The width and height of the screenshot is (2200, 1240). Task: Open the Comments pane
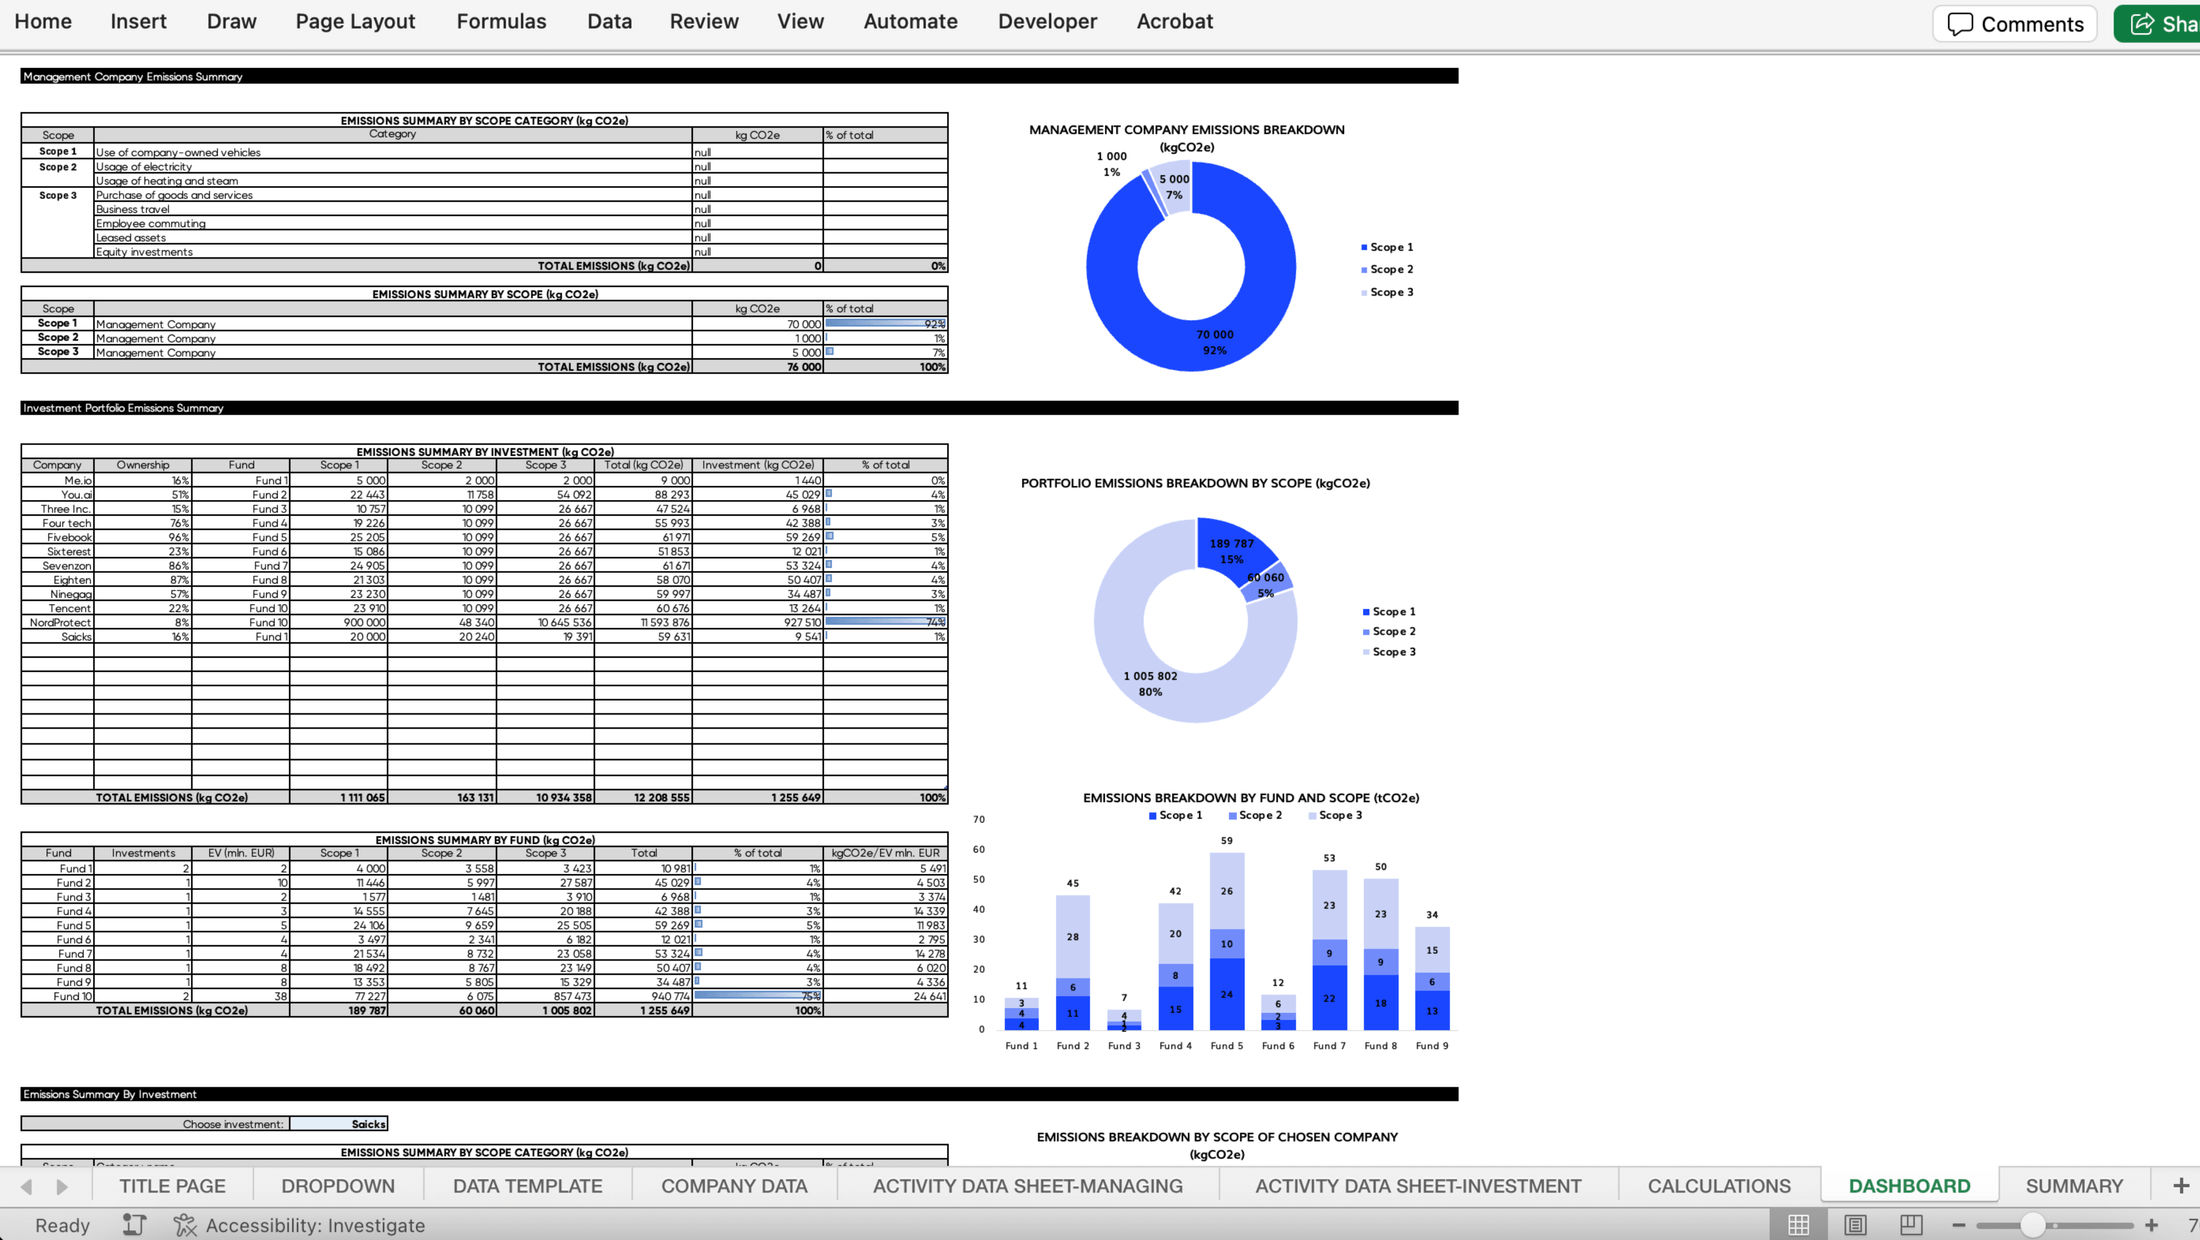(2015, 24)
